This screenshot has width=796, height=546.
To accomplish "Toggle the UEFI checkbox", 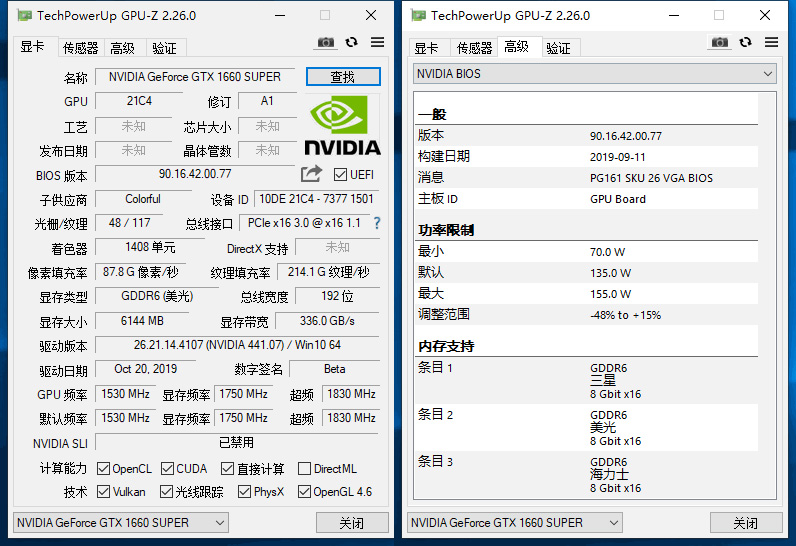I will pos(340,175).
